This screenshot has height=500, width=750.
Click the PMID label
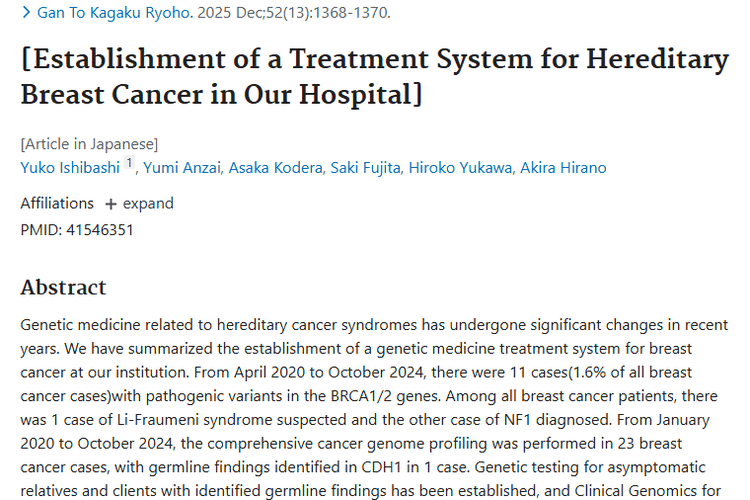39,230
